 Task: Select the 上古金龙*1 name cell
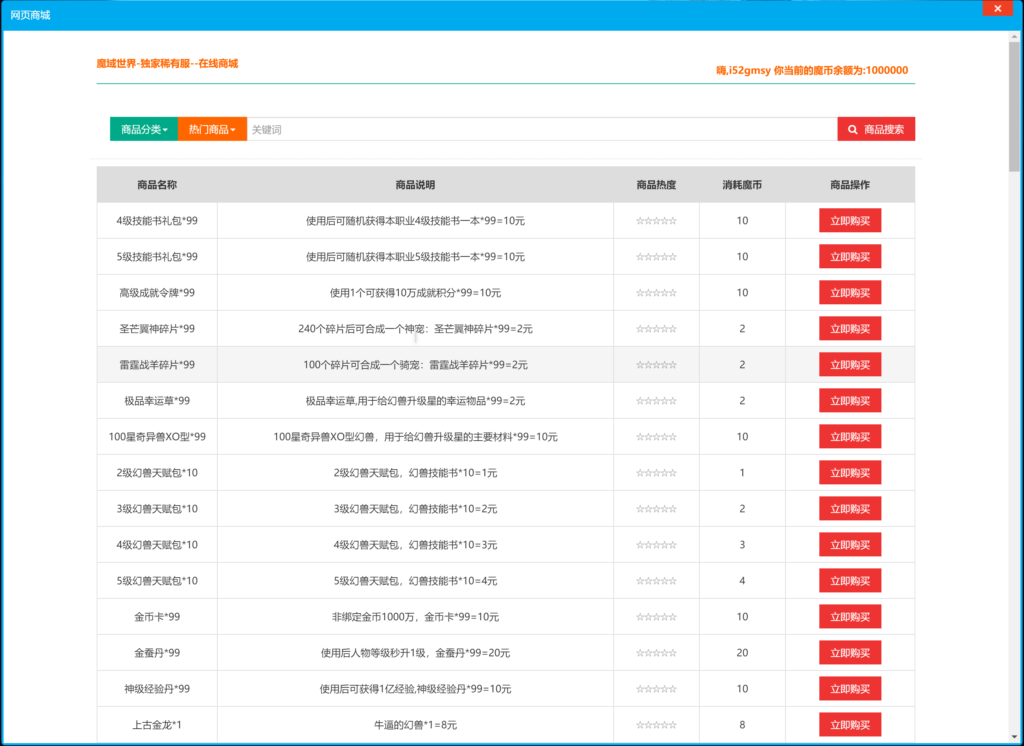(157, 724)
